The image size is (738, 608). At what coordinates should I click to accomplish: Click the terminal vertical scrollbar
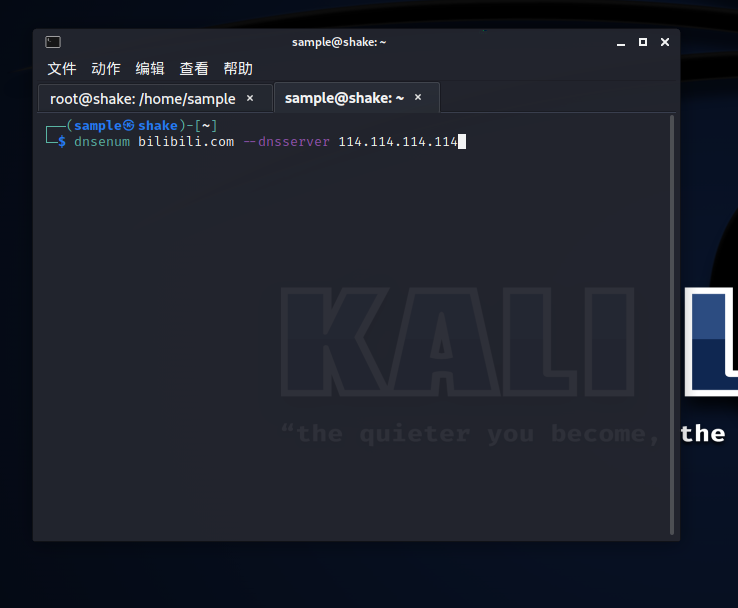[672, 325]
